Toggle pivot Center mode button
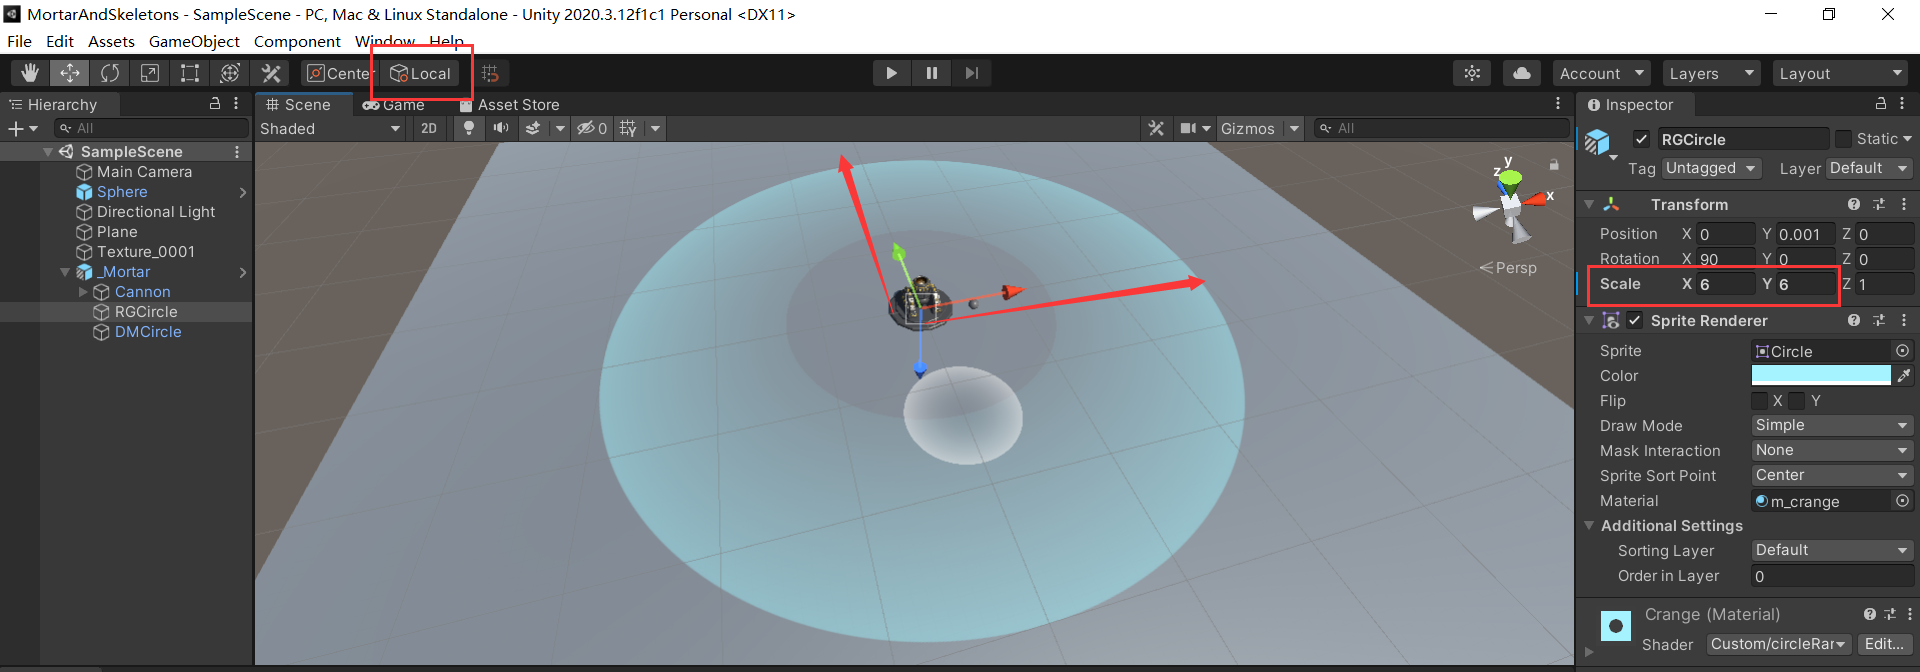The height and width of the screenshot is (672, 1920). [x=341, y=73]
